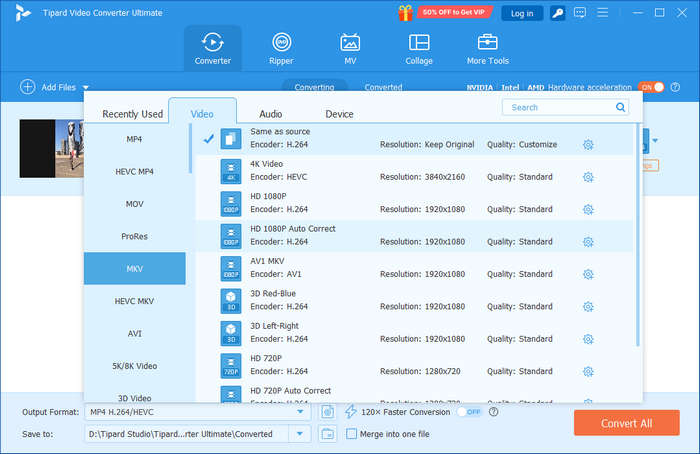Click 50% OFF to Get VIP banner
Image resolution: width=700 pixels, height=454 pixels.
coord(454,12)
